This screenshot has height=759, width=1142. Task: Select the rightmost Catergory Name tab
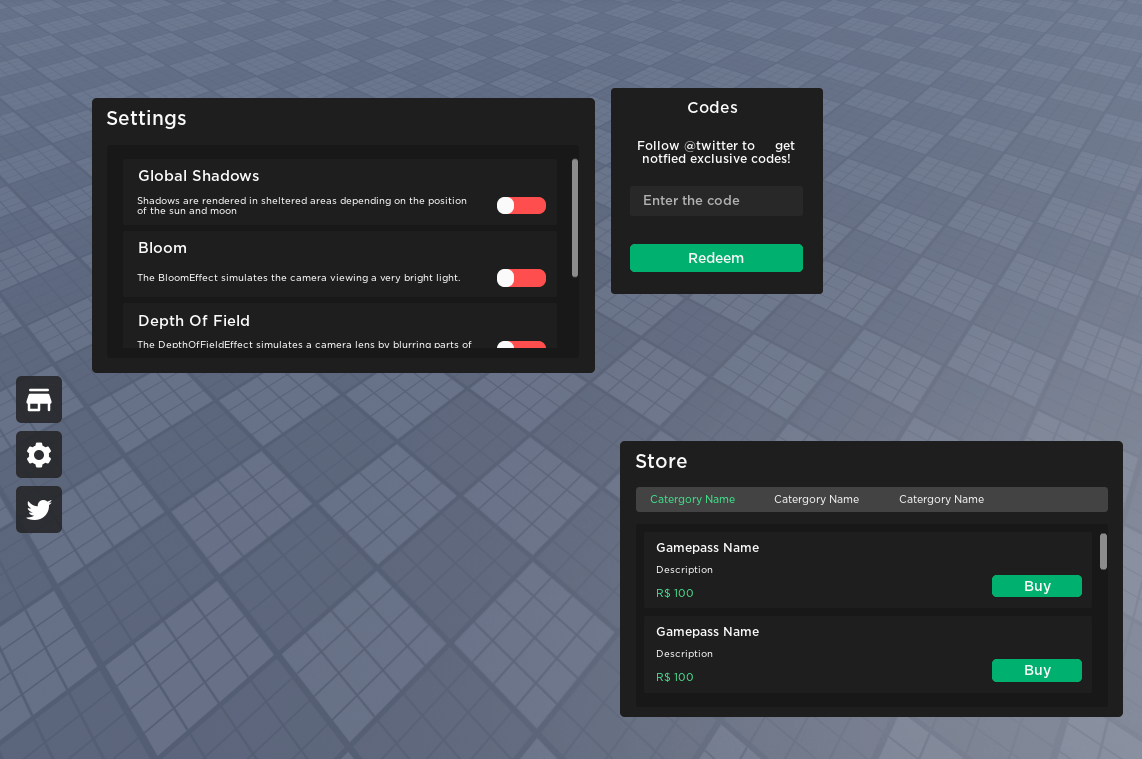click(x=941, y=498)
